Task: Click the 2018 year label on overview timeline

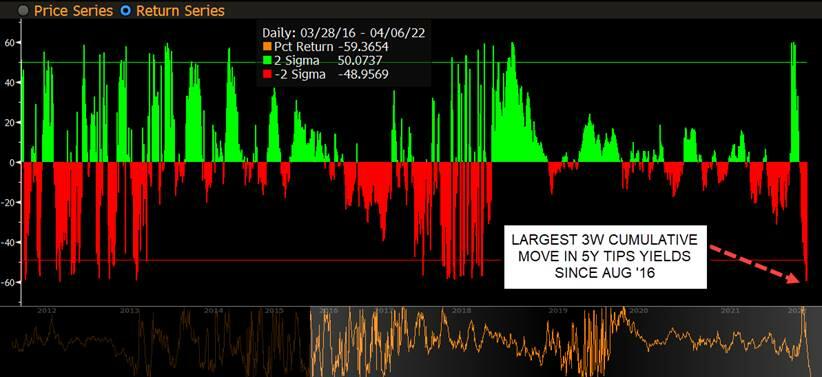Action: (461, 311)
